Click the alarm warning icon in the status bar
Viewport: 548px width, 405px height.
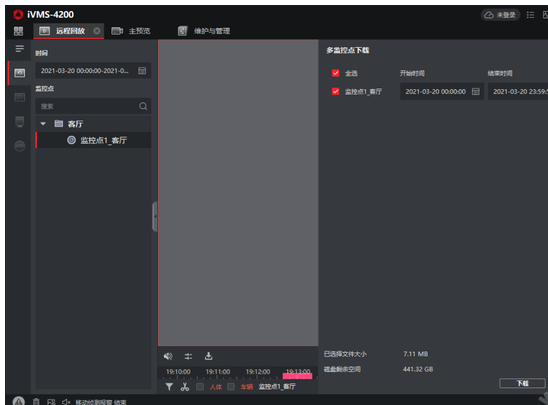click(x=19, y=402)
